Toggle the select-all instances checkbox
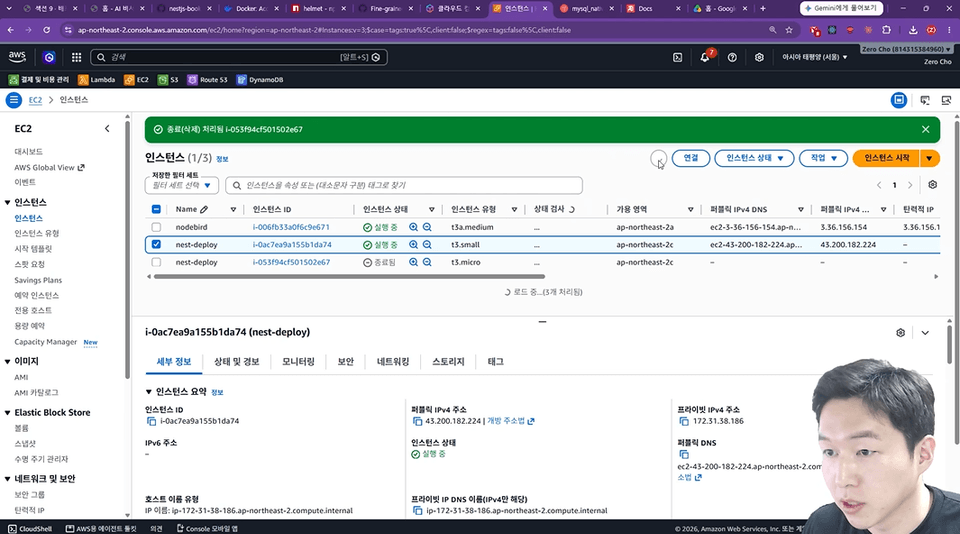 pyautogui.click(x=156, y=209)
